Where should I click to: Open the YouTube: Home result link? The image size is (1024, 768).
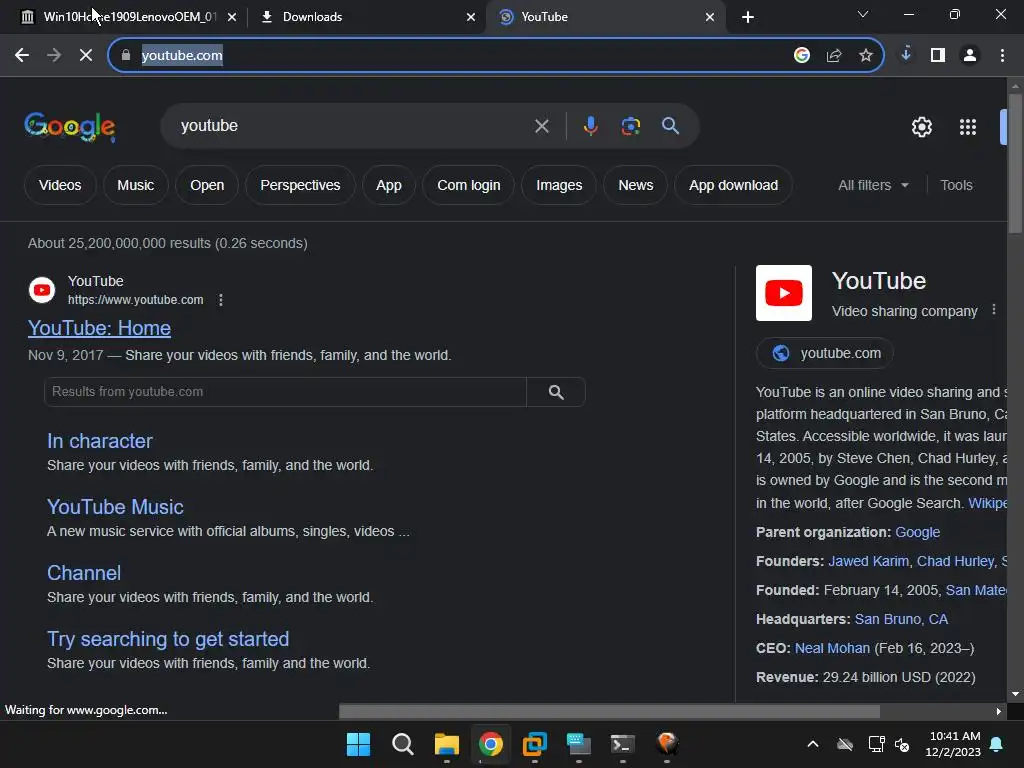tap(99, 328)
